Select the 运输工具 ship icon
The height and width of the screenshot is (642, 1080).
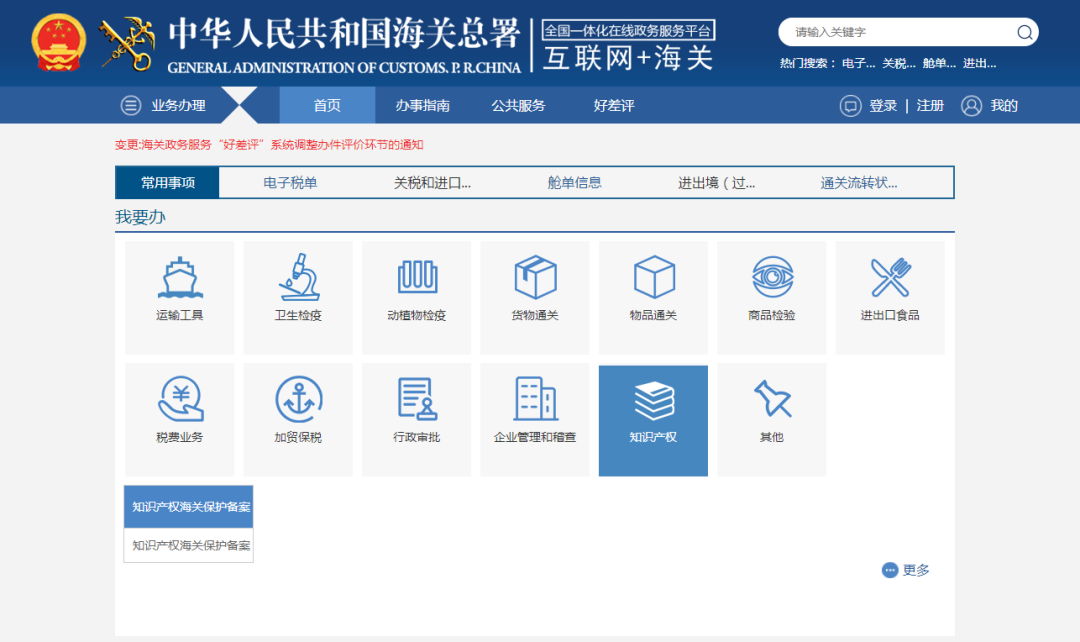point(179,283)
